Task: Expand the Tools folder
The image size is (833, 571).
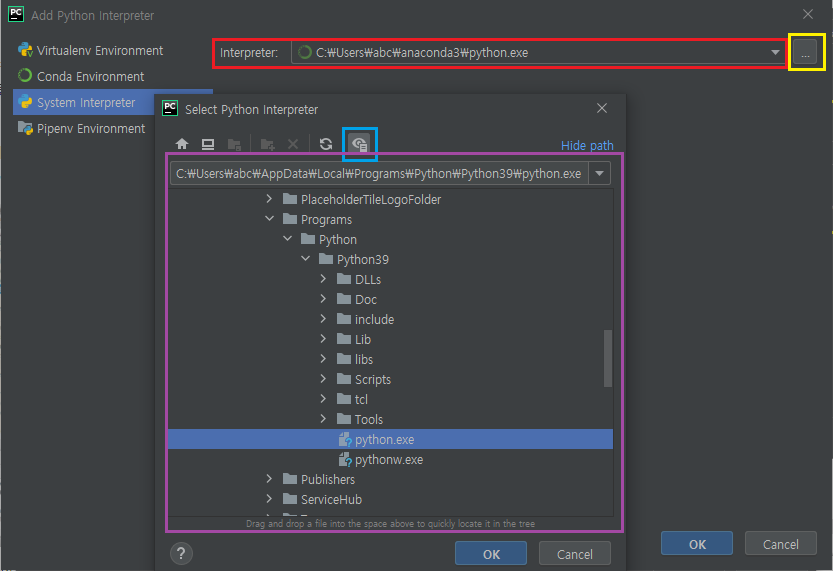Action: click(x=323, y=419)
